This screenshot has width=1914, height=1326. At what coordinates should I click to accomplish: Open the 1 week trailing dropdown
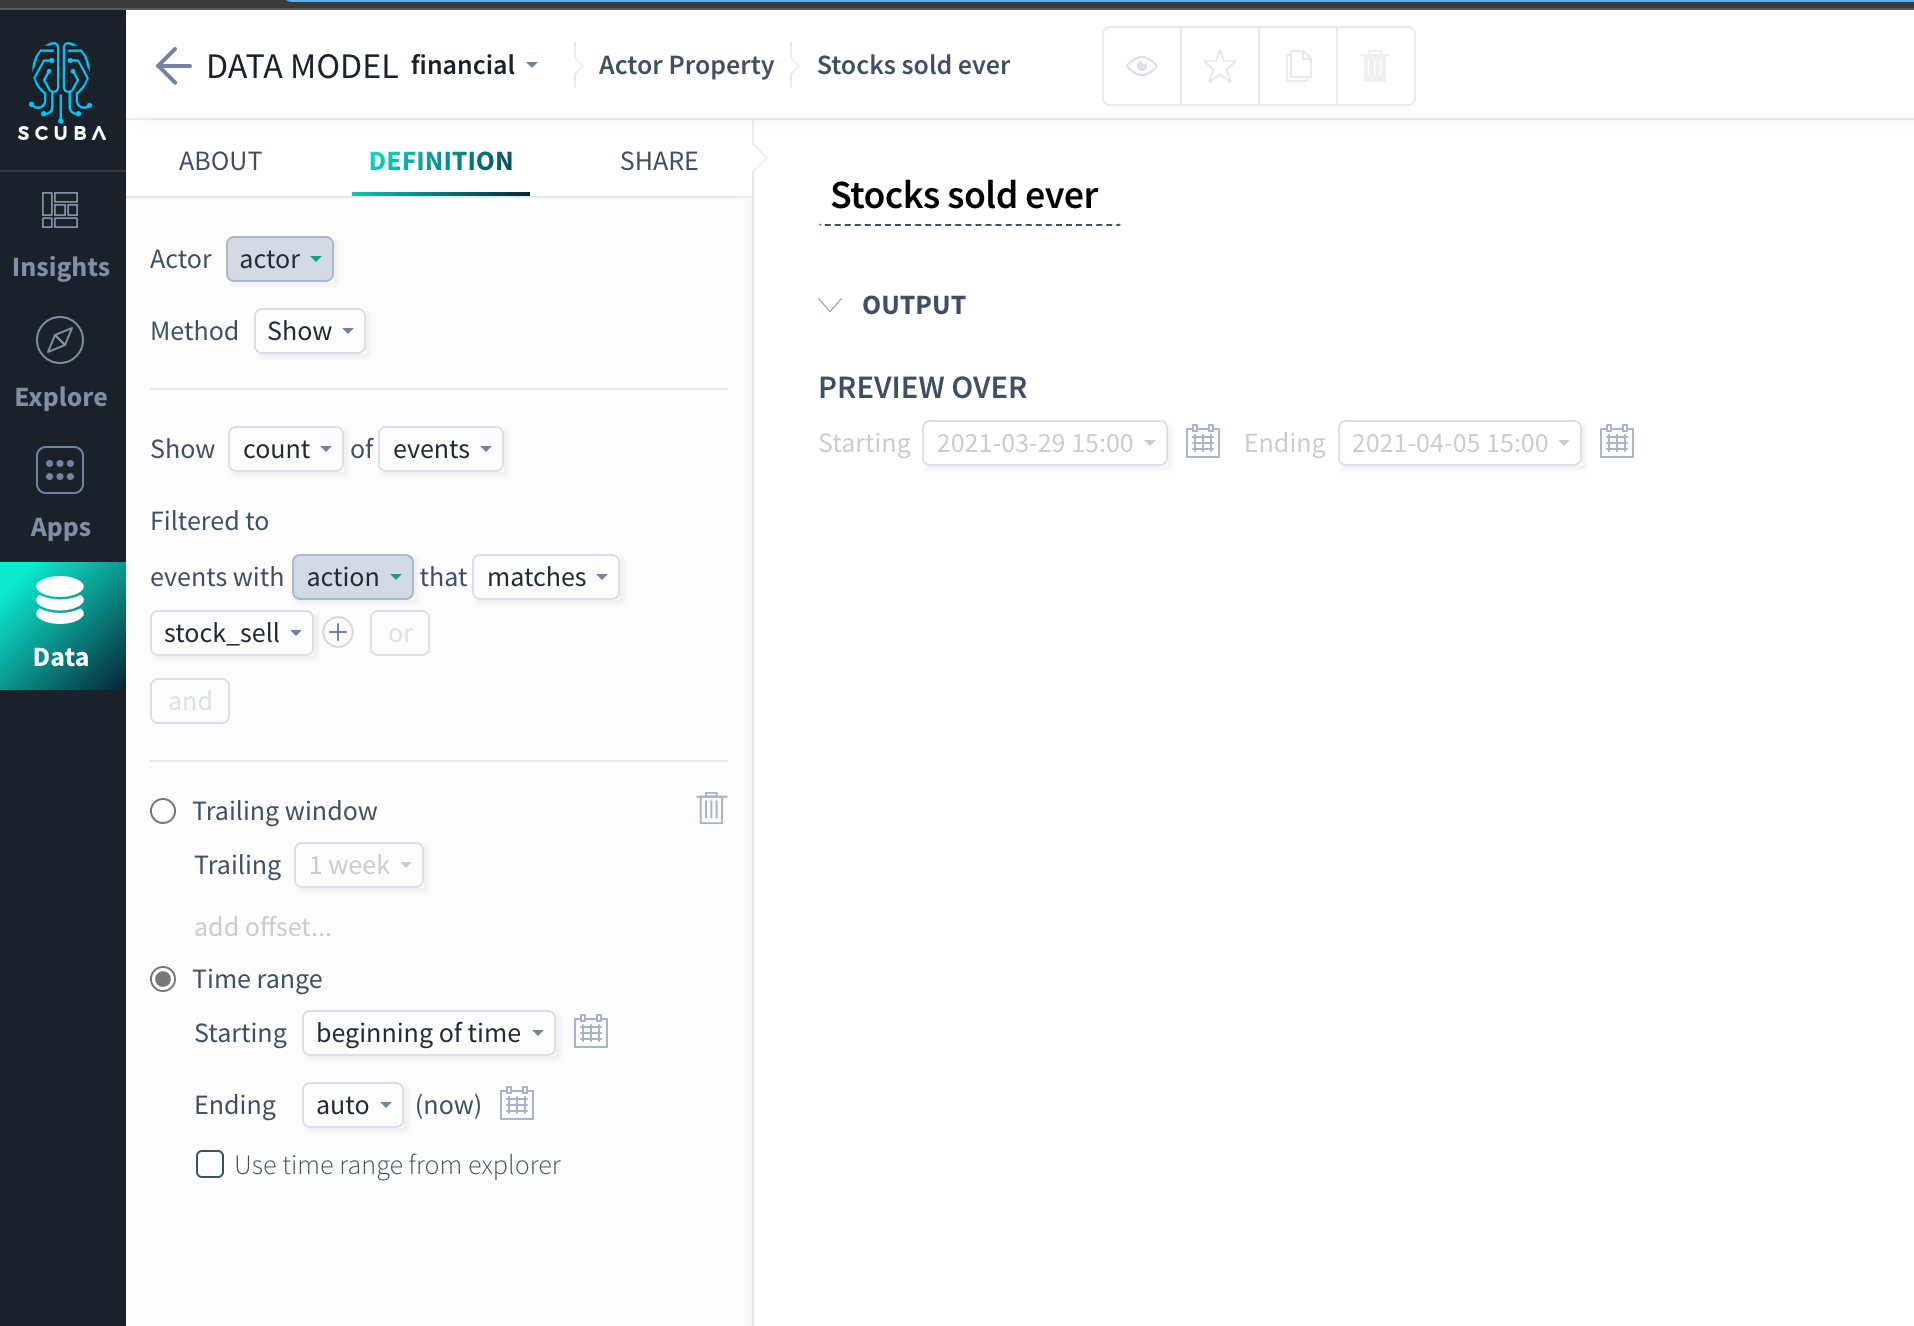(x=359, y=865)
